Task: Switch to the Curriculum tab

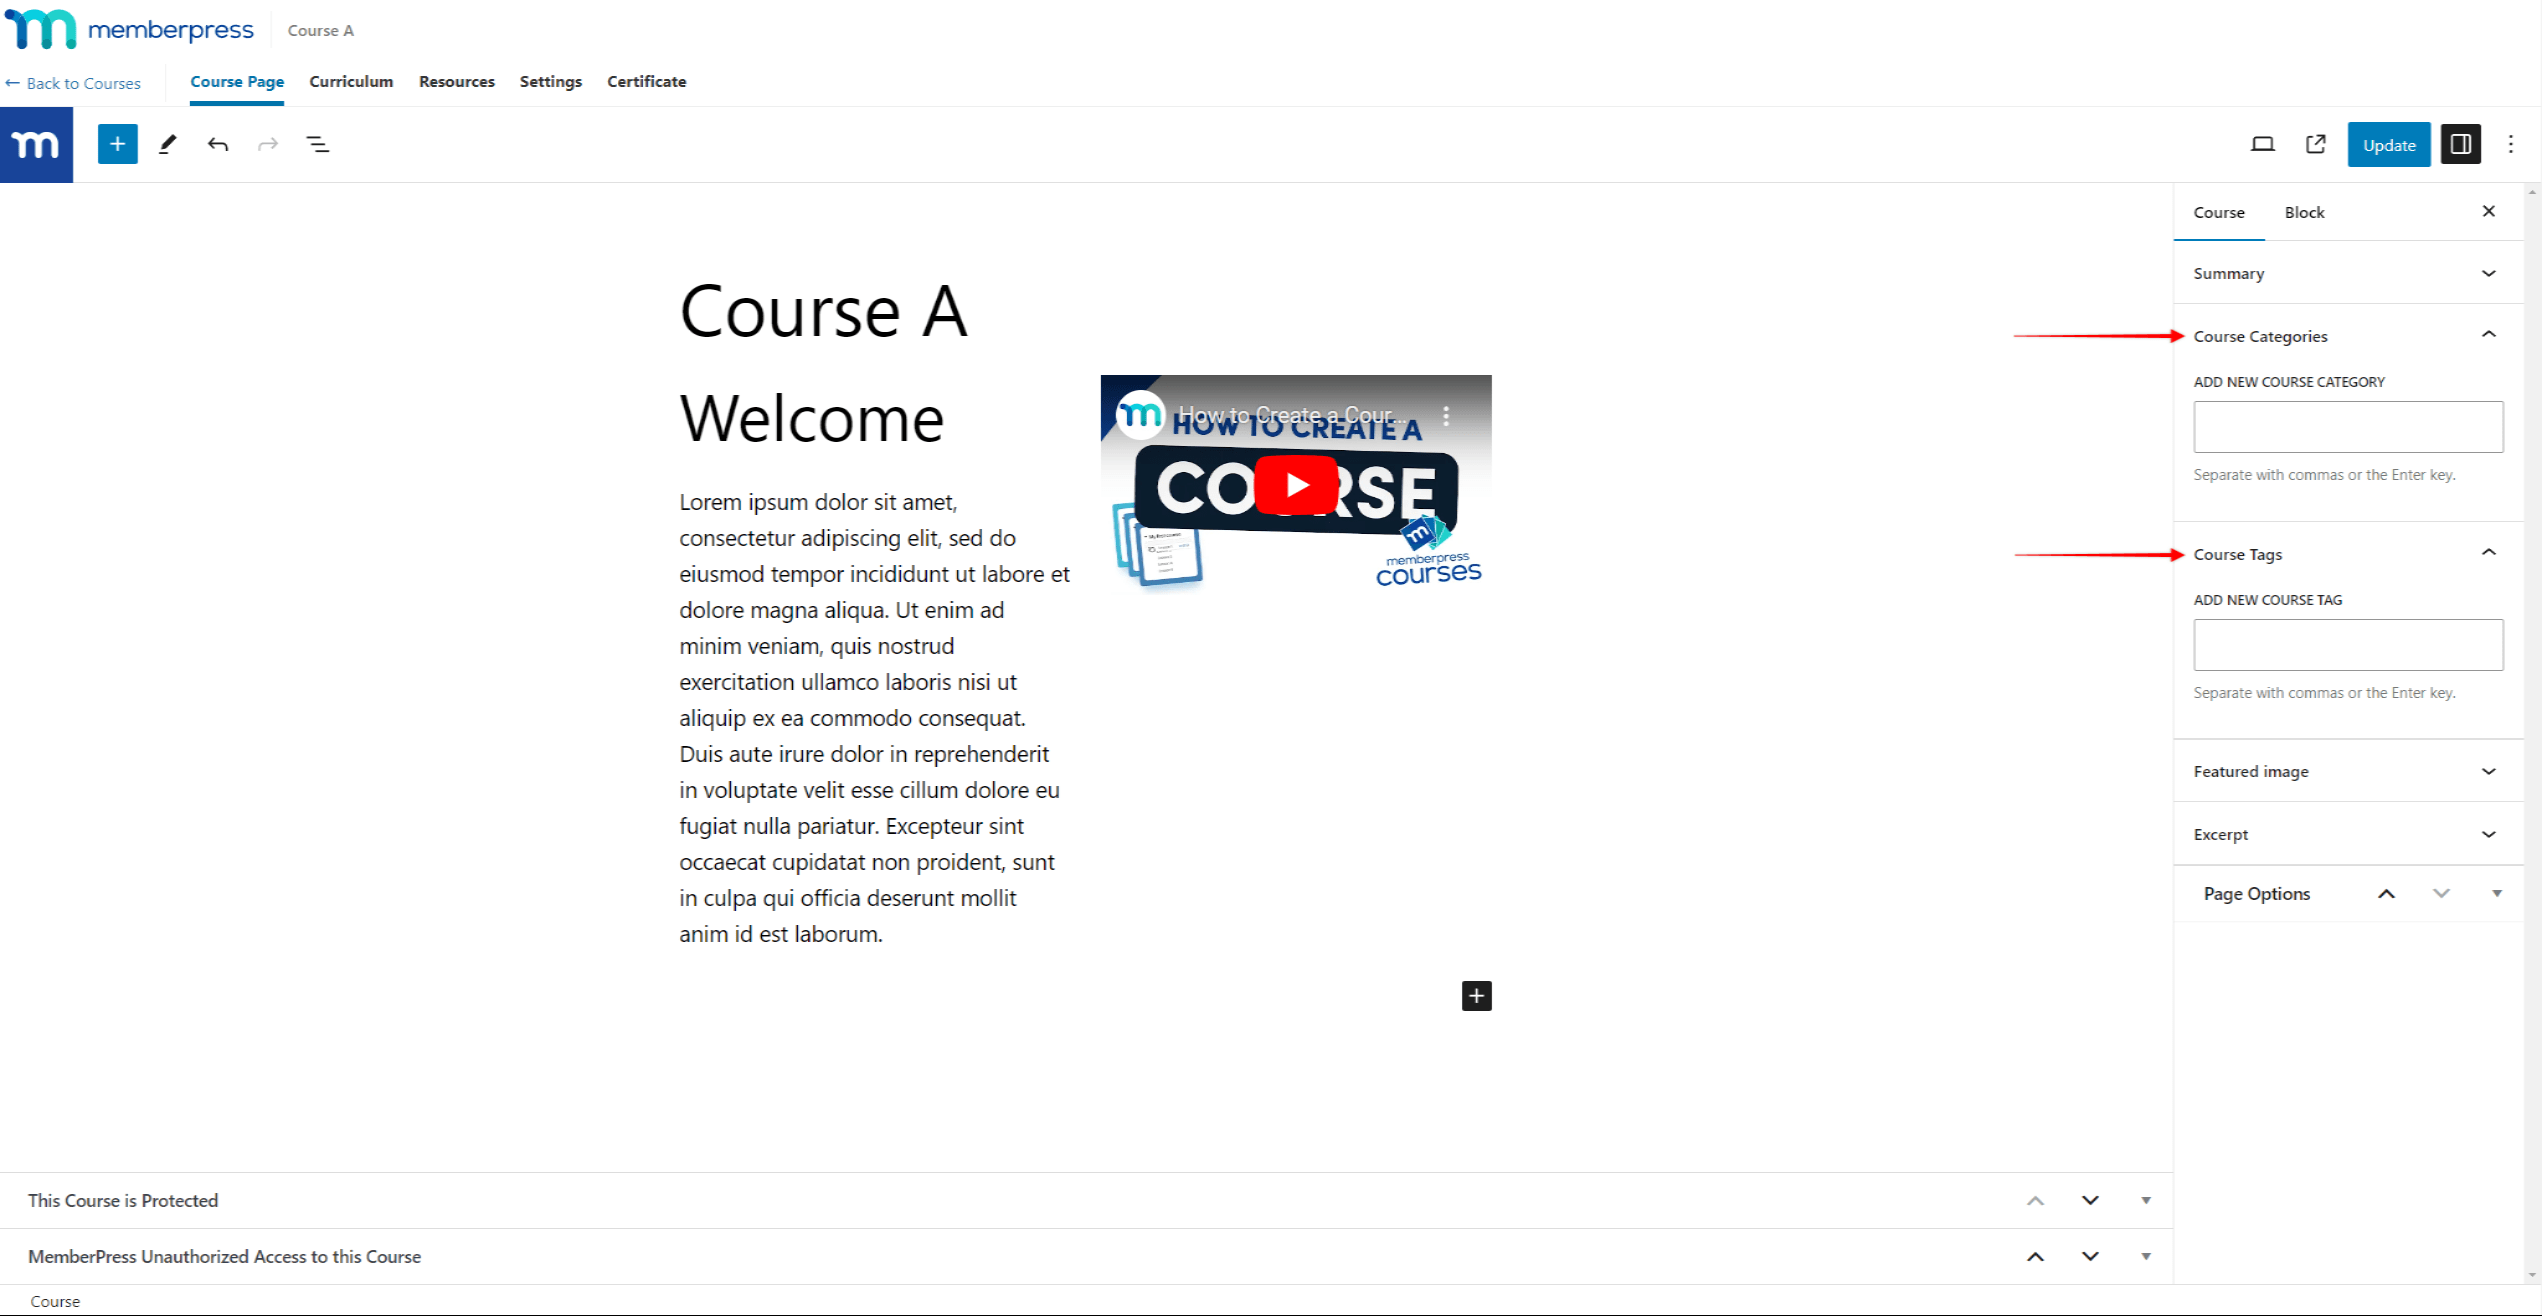Action: pos(351,81)
